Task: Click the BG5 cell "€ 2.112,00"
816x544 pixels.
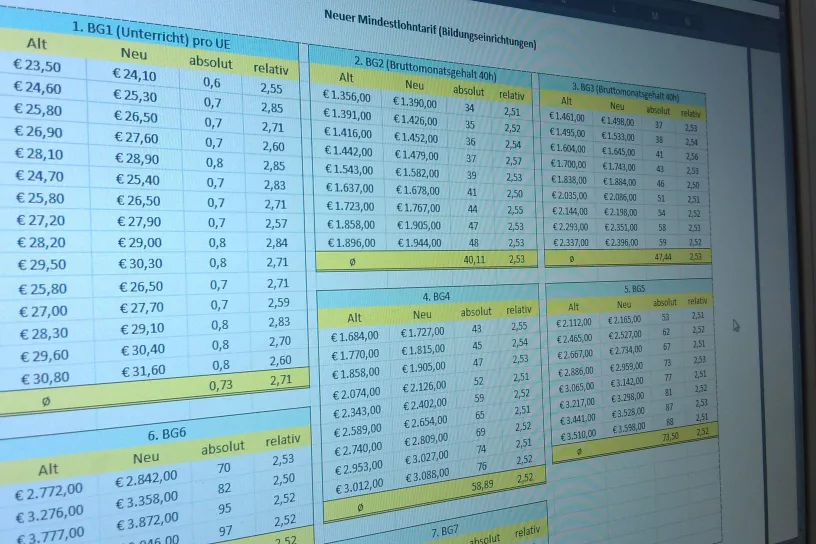Action: click(574, 323)
